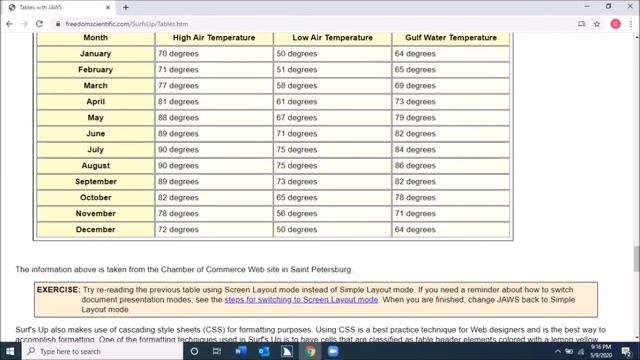Click the December row header
The width and height of the screenshot is (640, 360).
coord(96,229)
